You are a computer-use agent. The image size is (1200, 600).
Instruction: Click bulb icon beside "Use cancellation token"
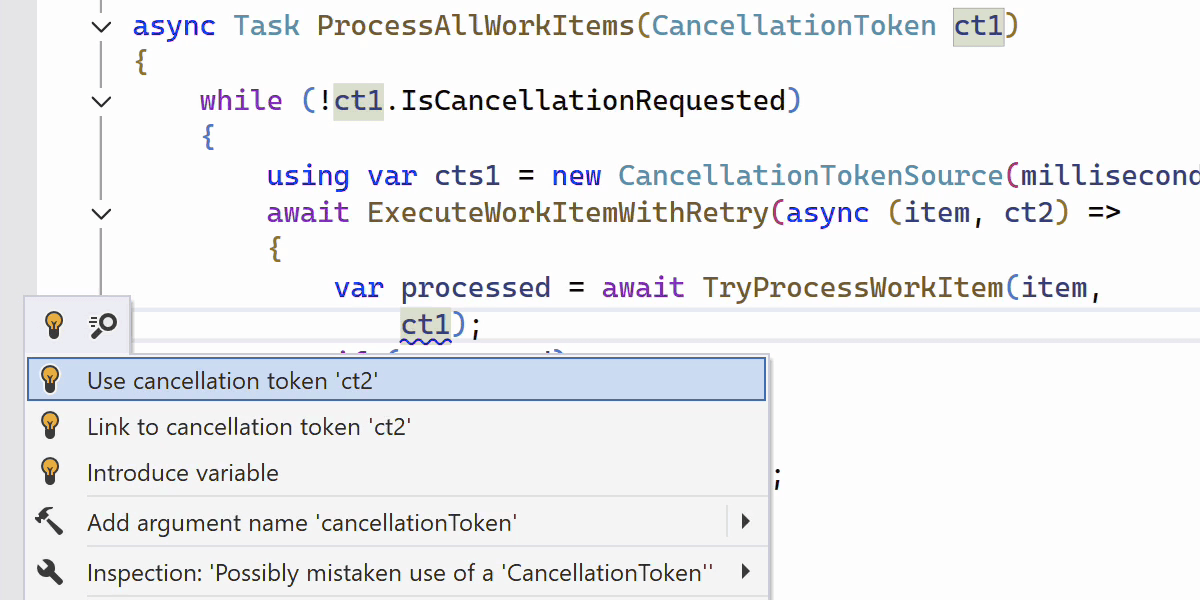[50, 380]
